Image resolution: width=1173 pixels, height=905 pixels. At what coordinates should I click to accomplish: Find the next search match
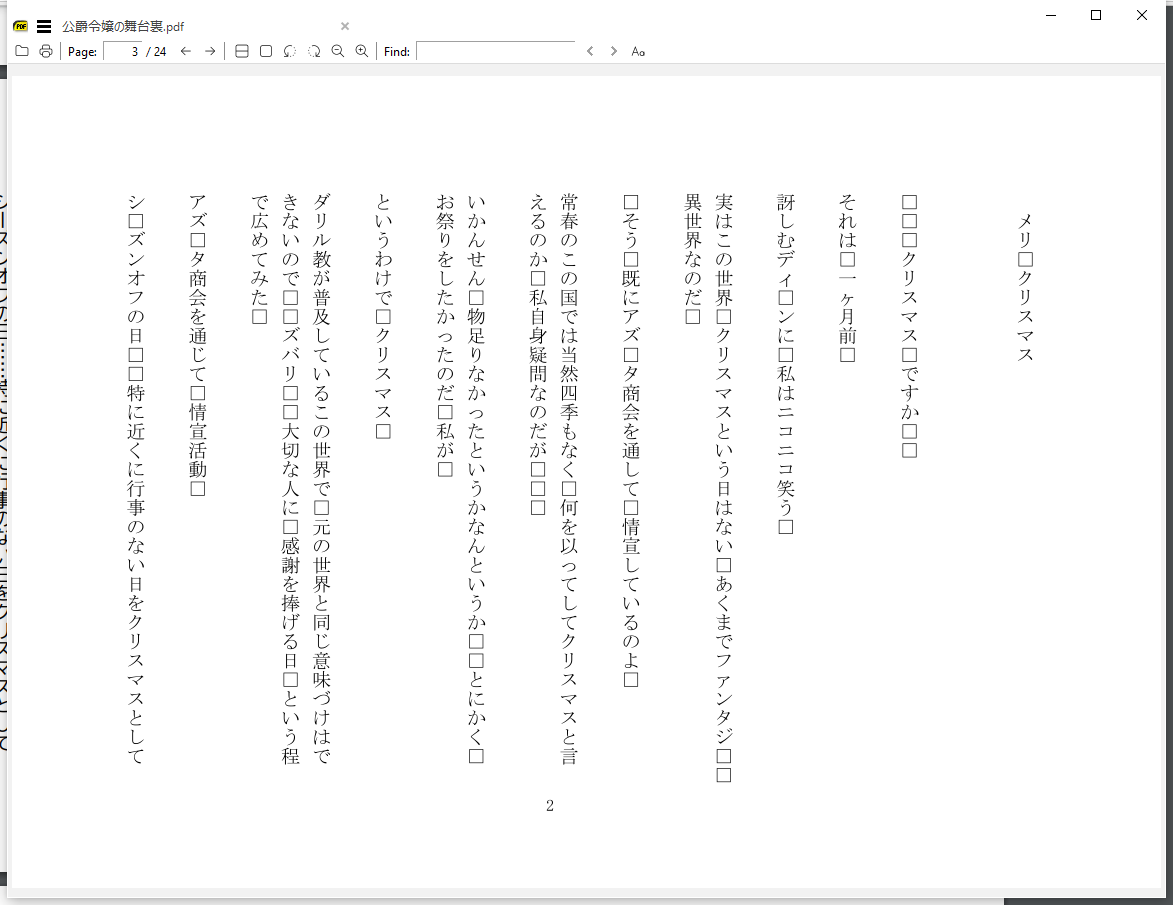click(x=613, y=51)
